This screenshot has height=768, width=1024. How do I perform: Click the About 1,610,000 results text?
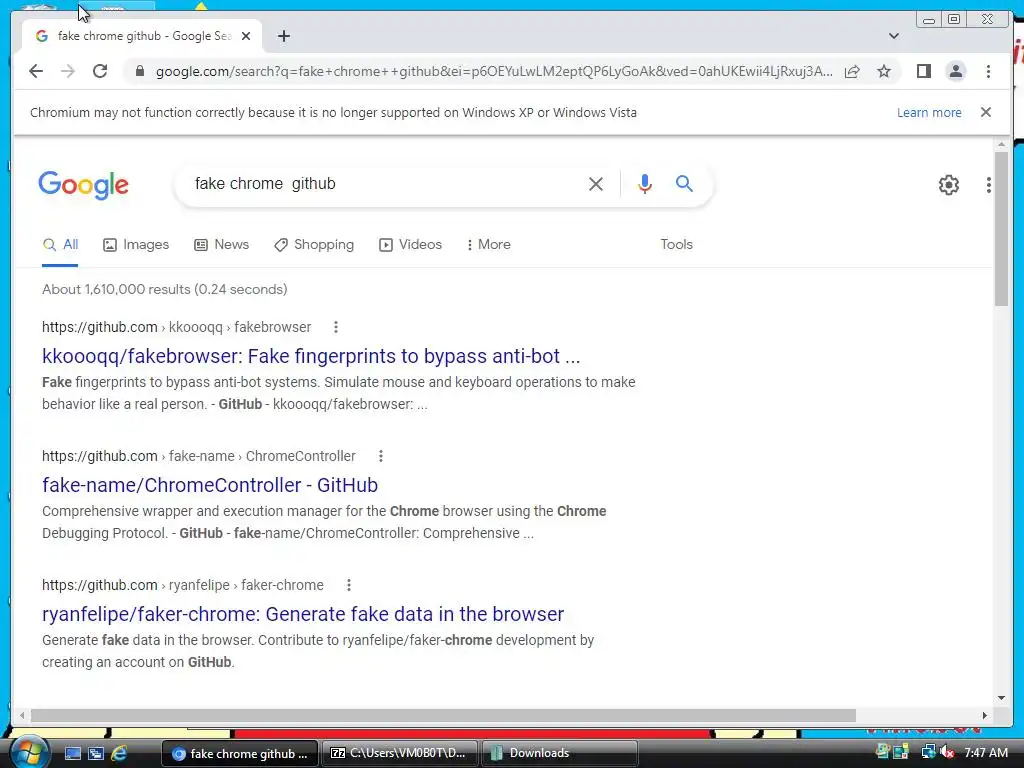(x=165, y=289)
